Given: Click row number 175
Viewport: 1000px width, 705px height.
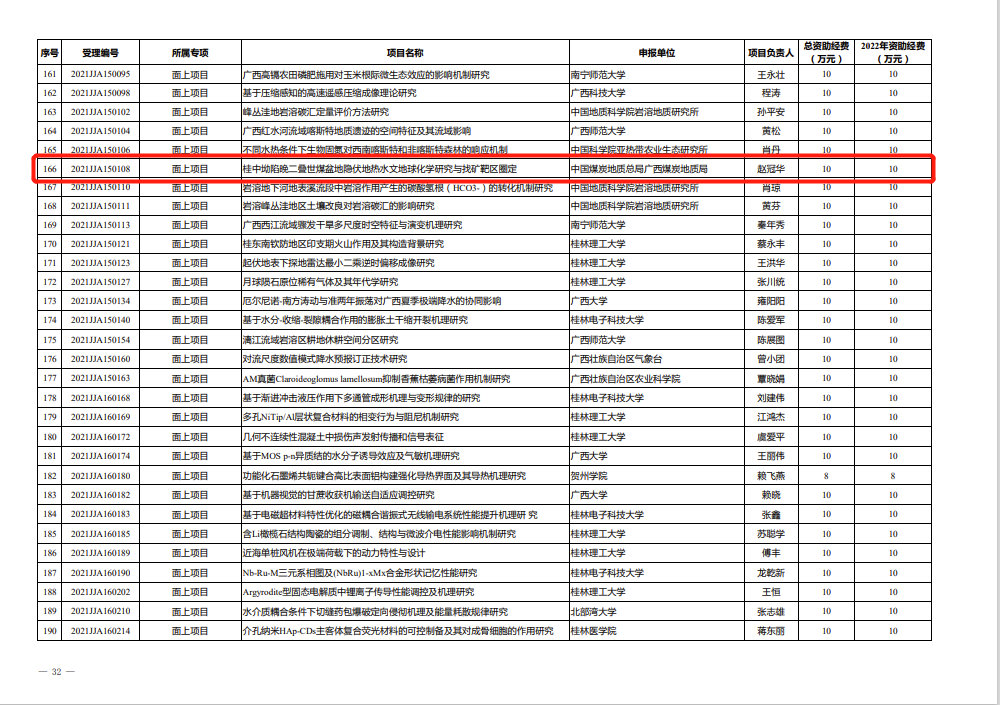Looking at the screenshot, I should (50, 340).
